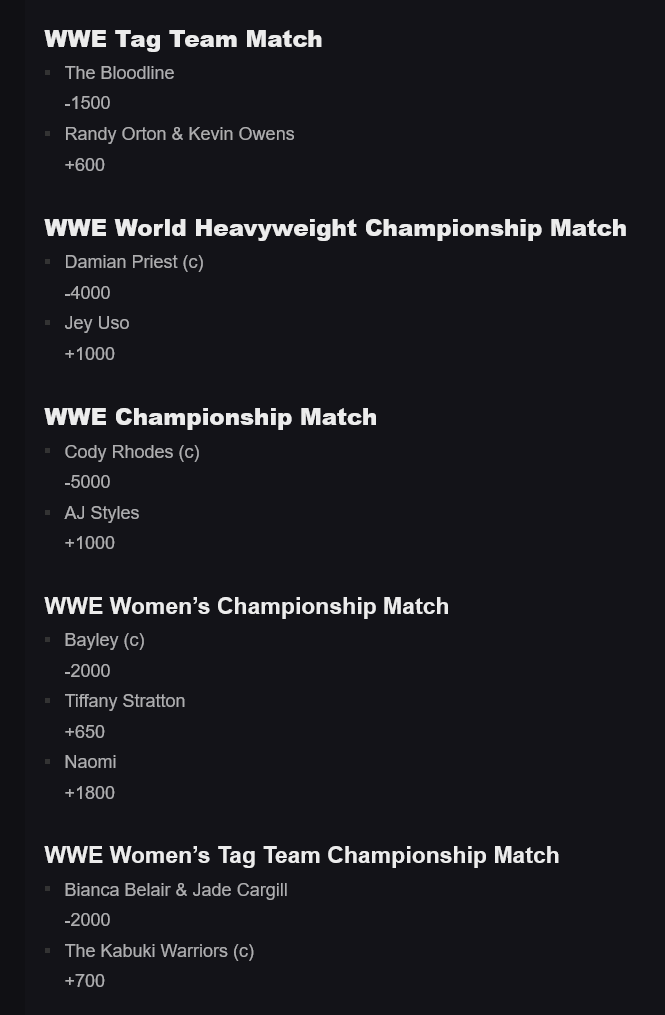
Task: Select The Kabuki Warriors (c) entry
Action: (159, 951)
